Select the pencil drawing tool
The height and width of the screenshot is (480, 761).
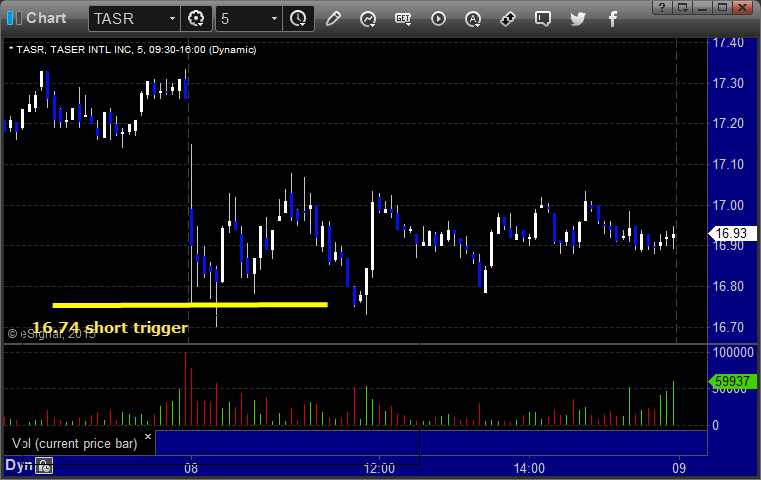tap(333, 19)
